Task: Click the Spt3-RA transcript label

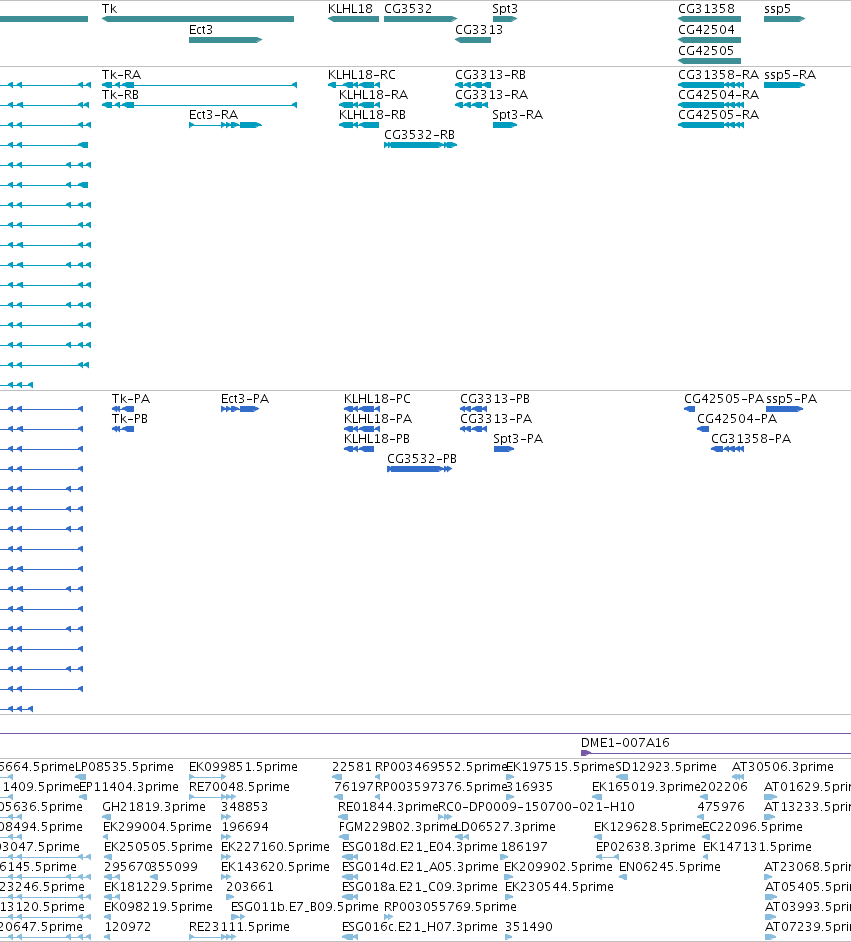Action: (x=518, y=114)
